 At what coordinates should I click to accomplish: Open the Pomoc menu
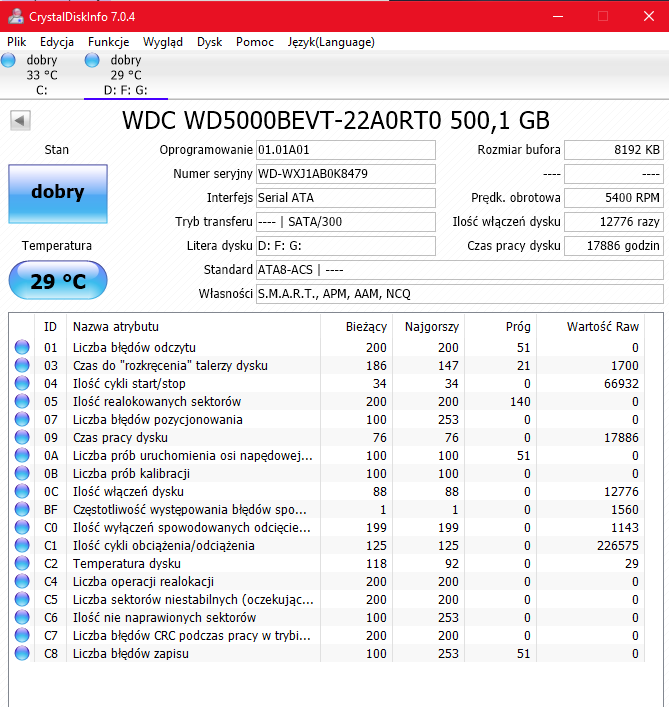(255, 42)
